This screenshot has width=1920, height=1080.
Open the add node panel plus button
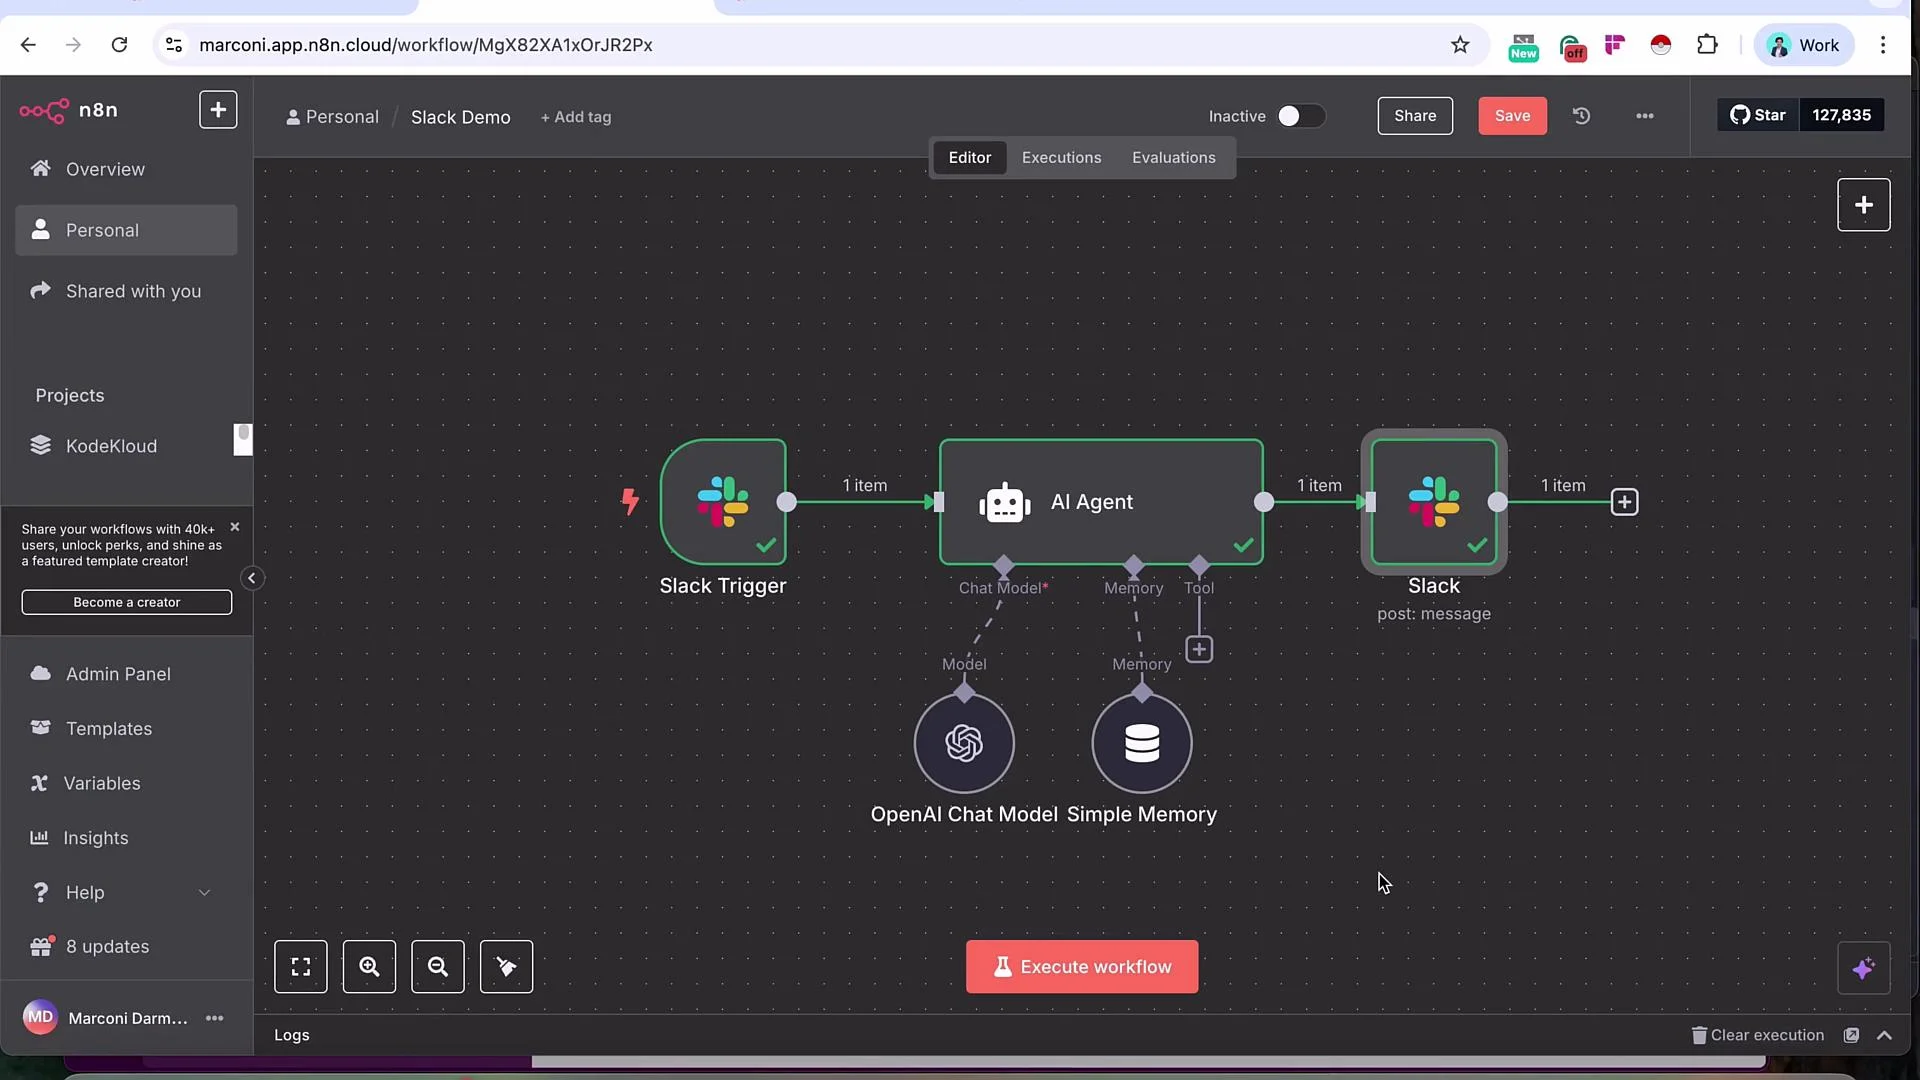coord(1864,205)
